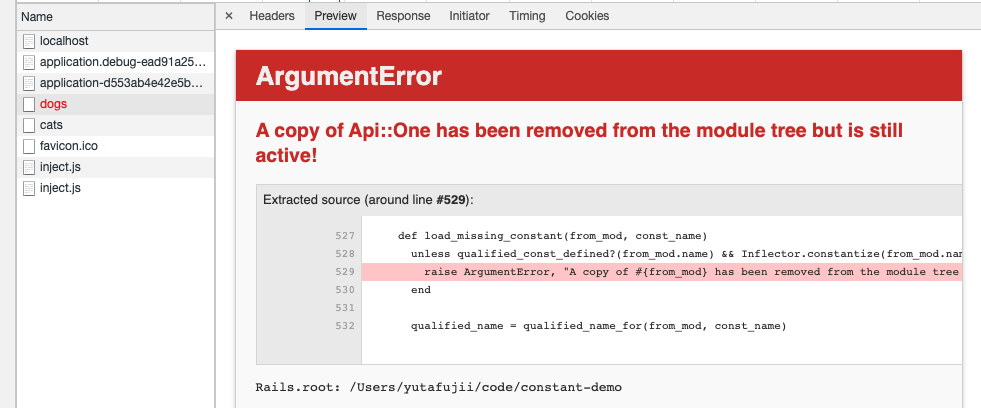Image resolution: width=981 pixels, height=408 pixels.
Task: Click the blank file icon beside cats
Action: coord(28,125)
